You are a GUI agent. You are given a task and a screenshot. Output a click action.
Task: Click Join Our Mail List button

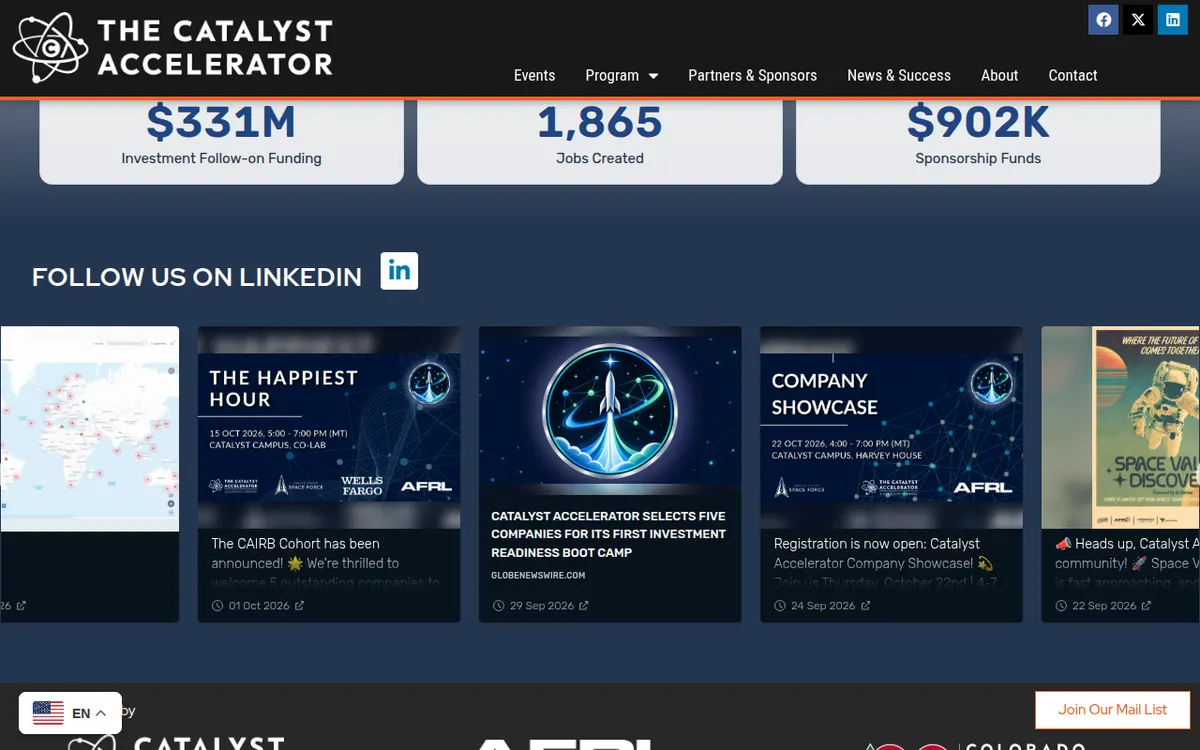coord(1112,710)
